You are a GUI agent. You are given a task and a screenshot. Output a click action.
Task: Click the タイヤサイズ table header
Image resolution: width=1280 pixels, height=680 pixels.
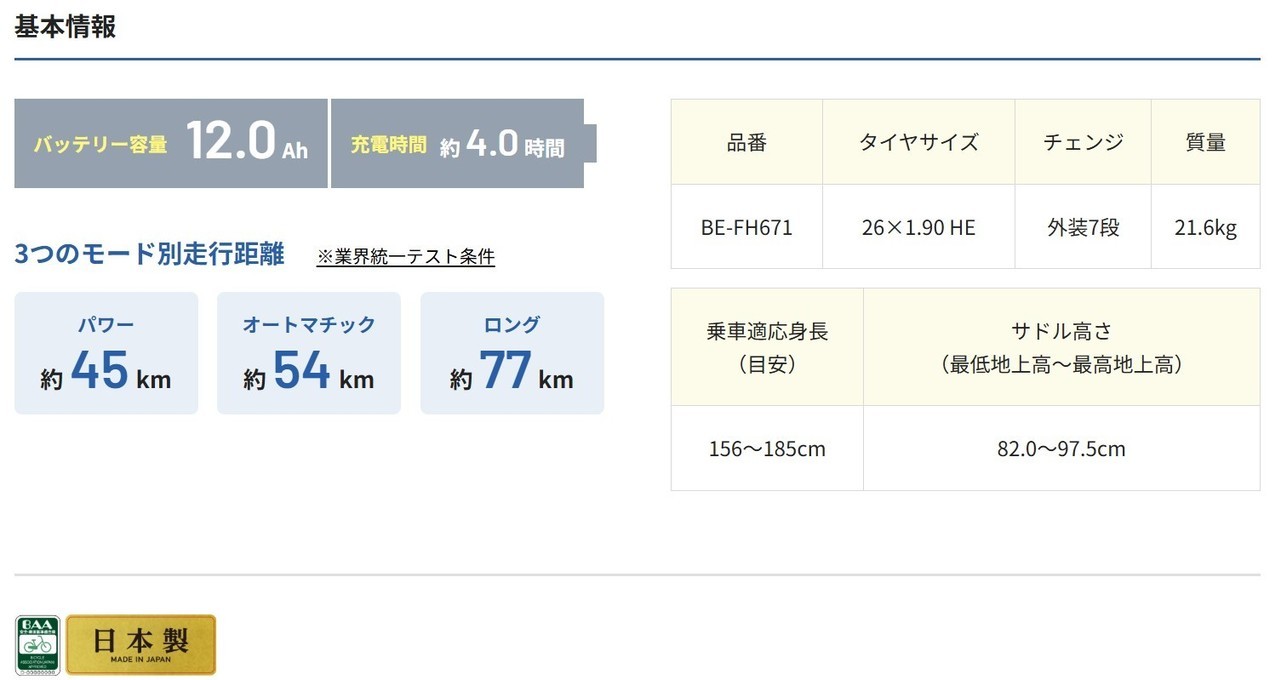[x=918, y=142]
